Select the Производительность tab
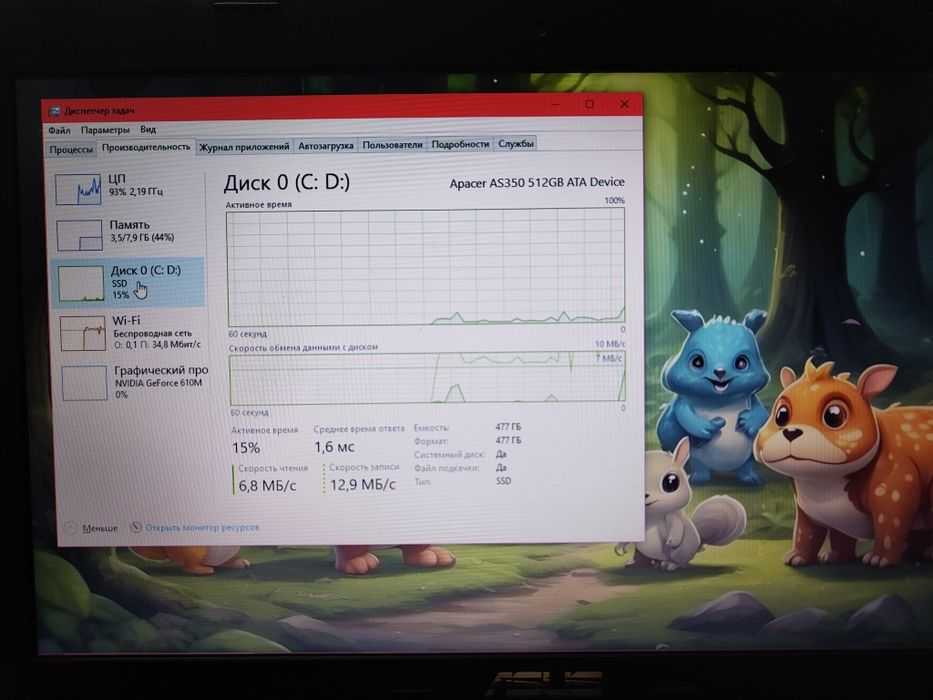 click(146, 146)
